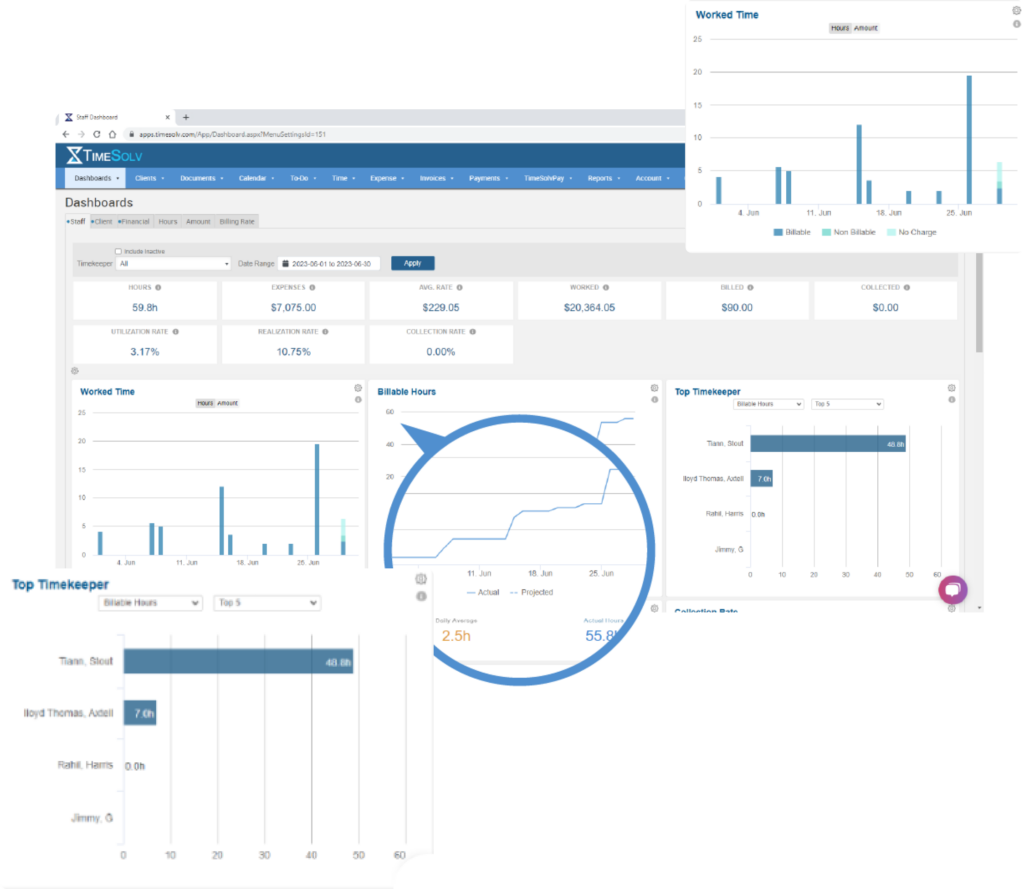Open the Top 5 dropdown in Top Timekeeper
Viewport: 1024px width, 889px height.
click(266, 603)
